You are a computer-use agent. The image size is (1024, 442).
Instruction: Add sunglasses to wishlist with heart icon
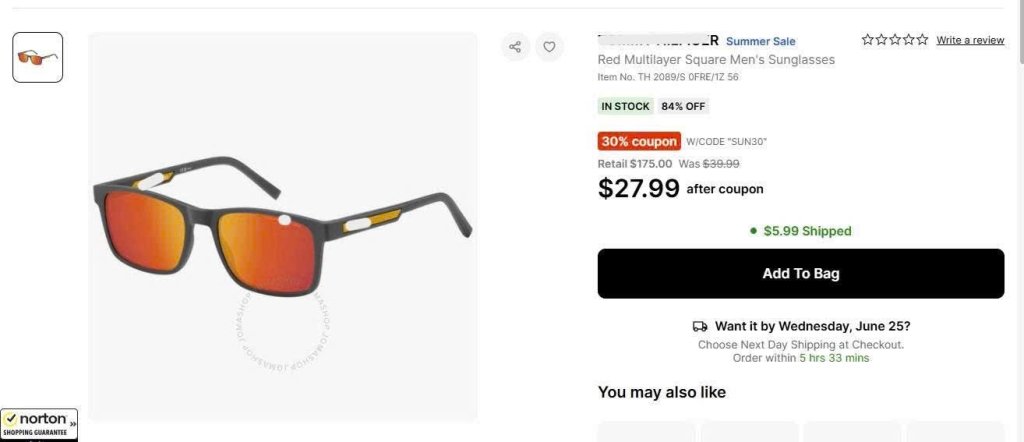549,46
